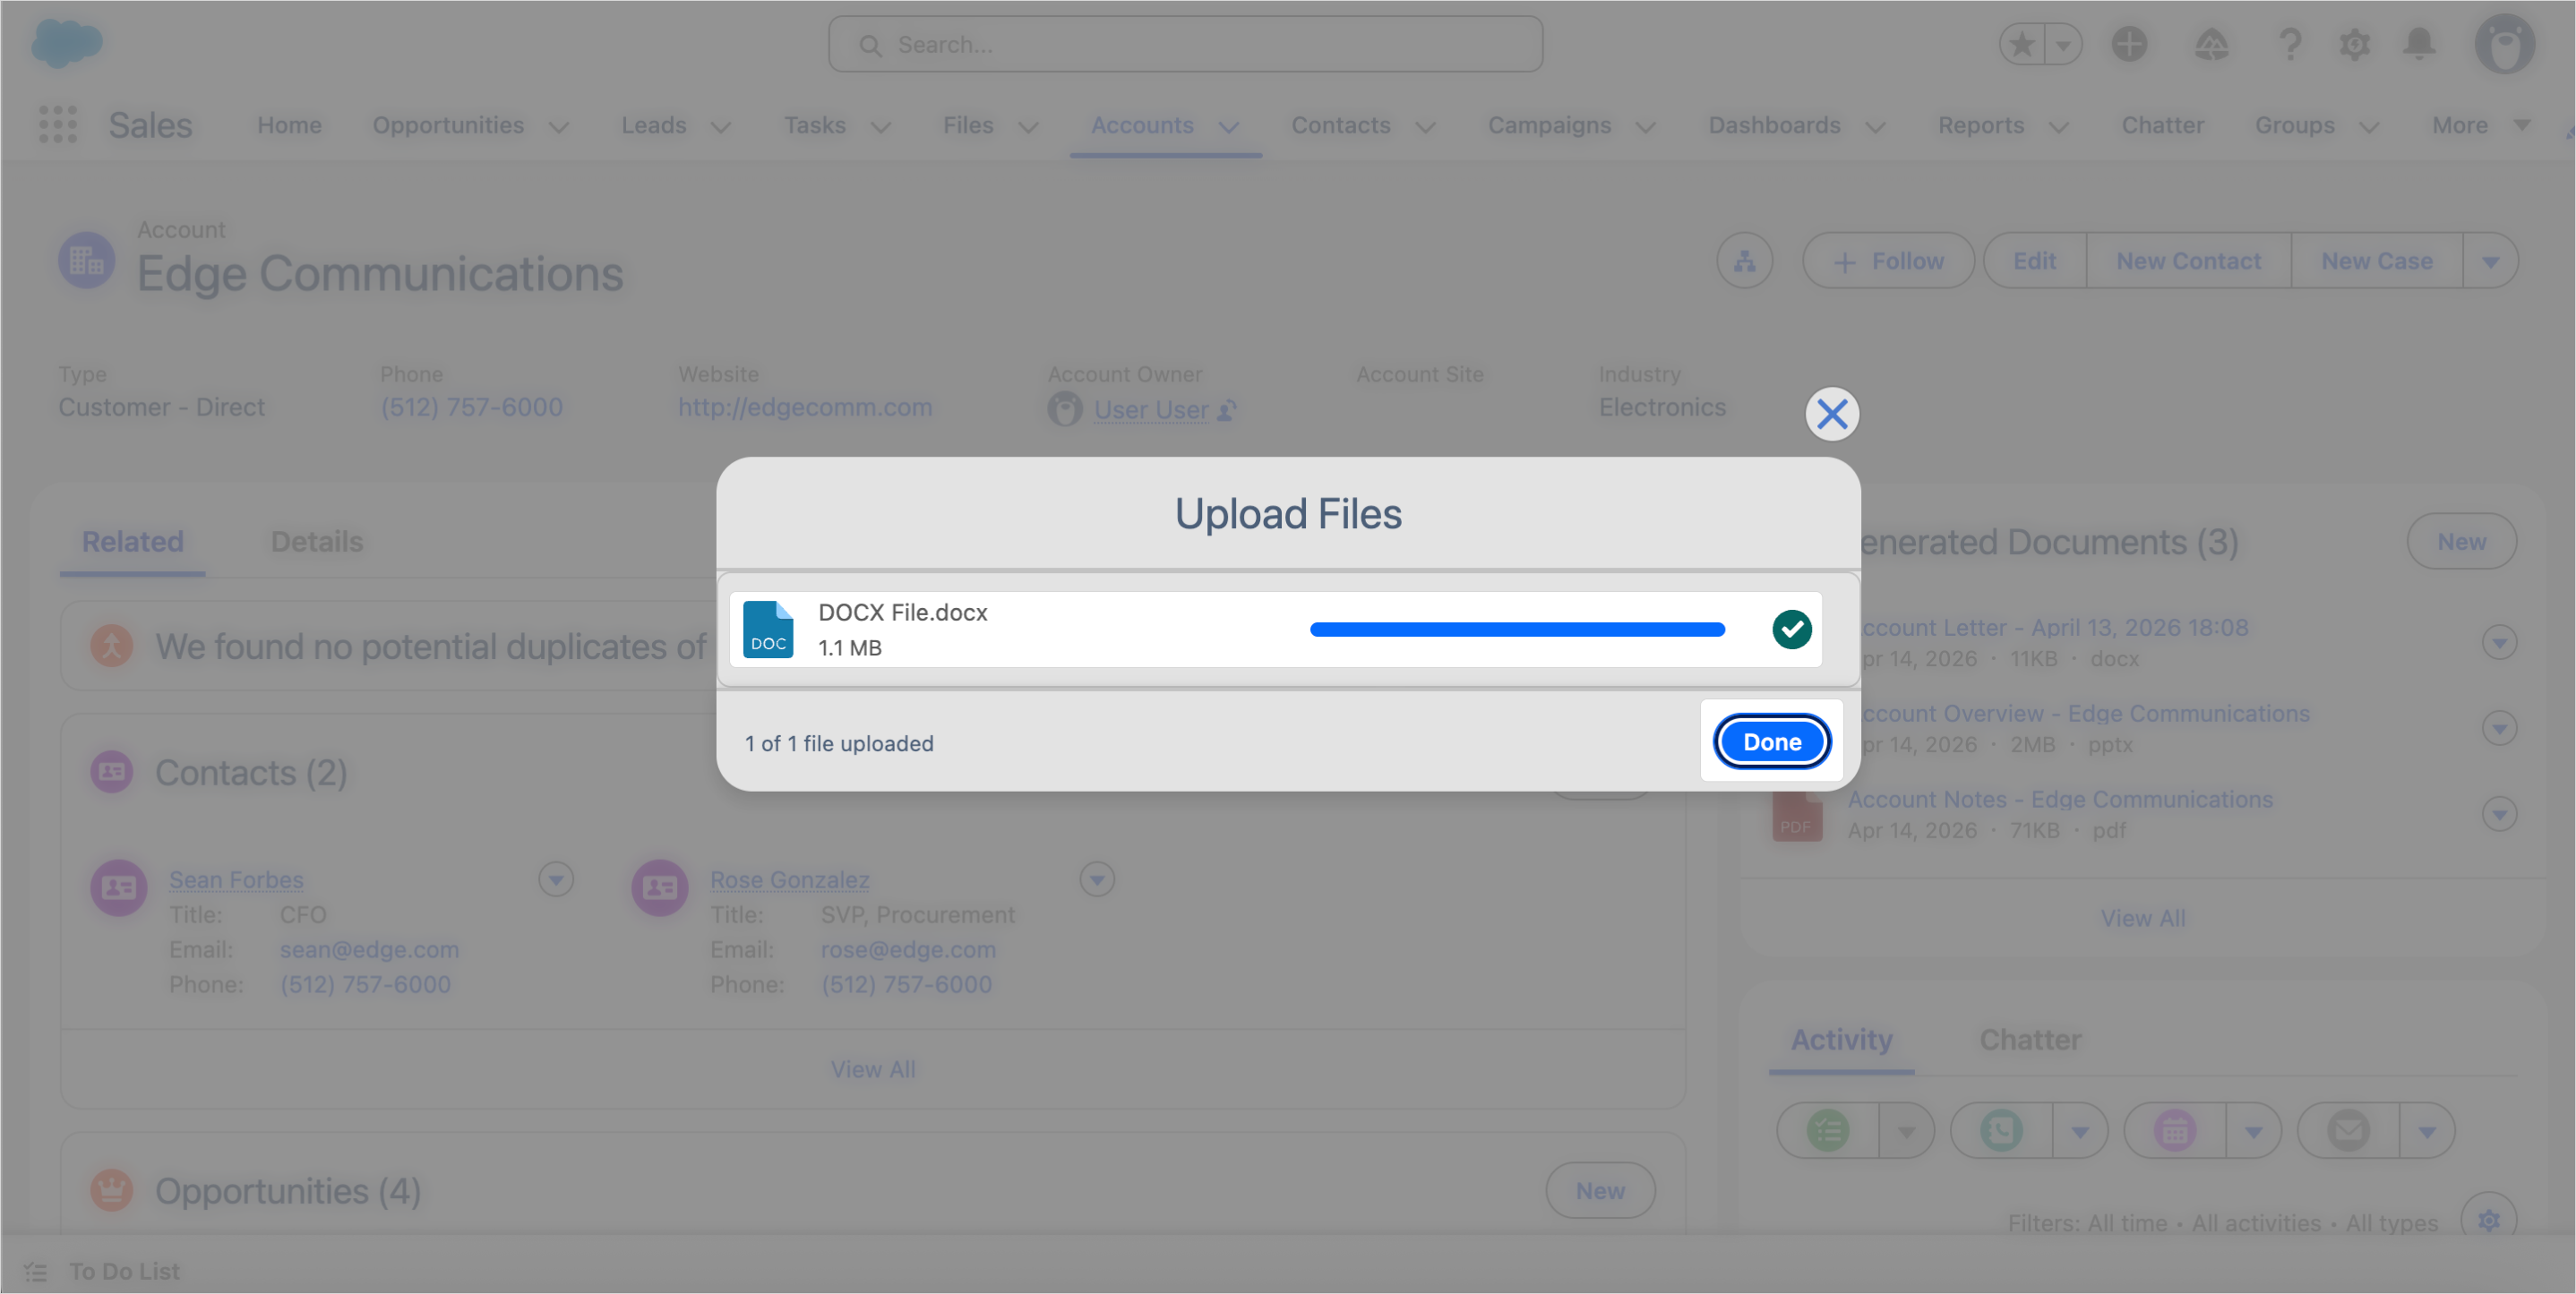The width and height of the screenshot is (2576, 1294).
Task: Open the Chatter navigation tab
Action: coord(2162,125)
